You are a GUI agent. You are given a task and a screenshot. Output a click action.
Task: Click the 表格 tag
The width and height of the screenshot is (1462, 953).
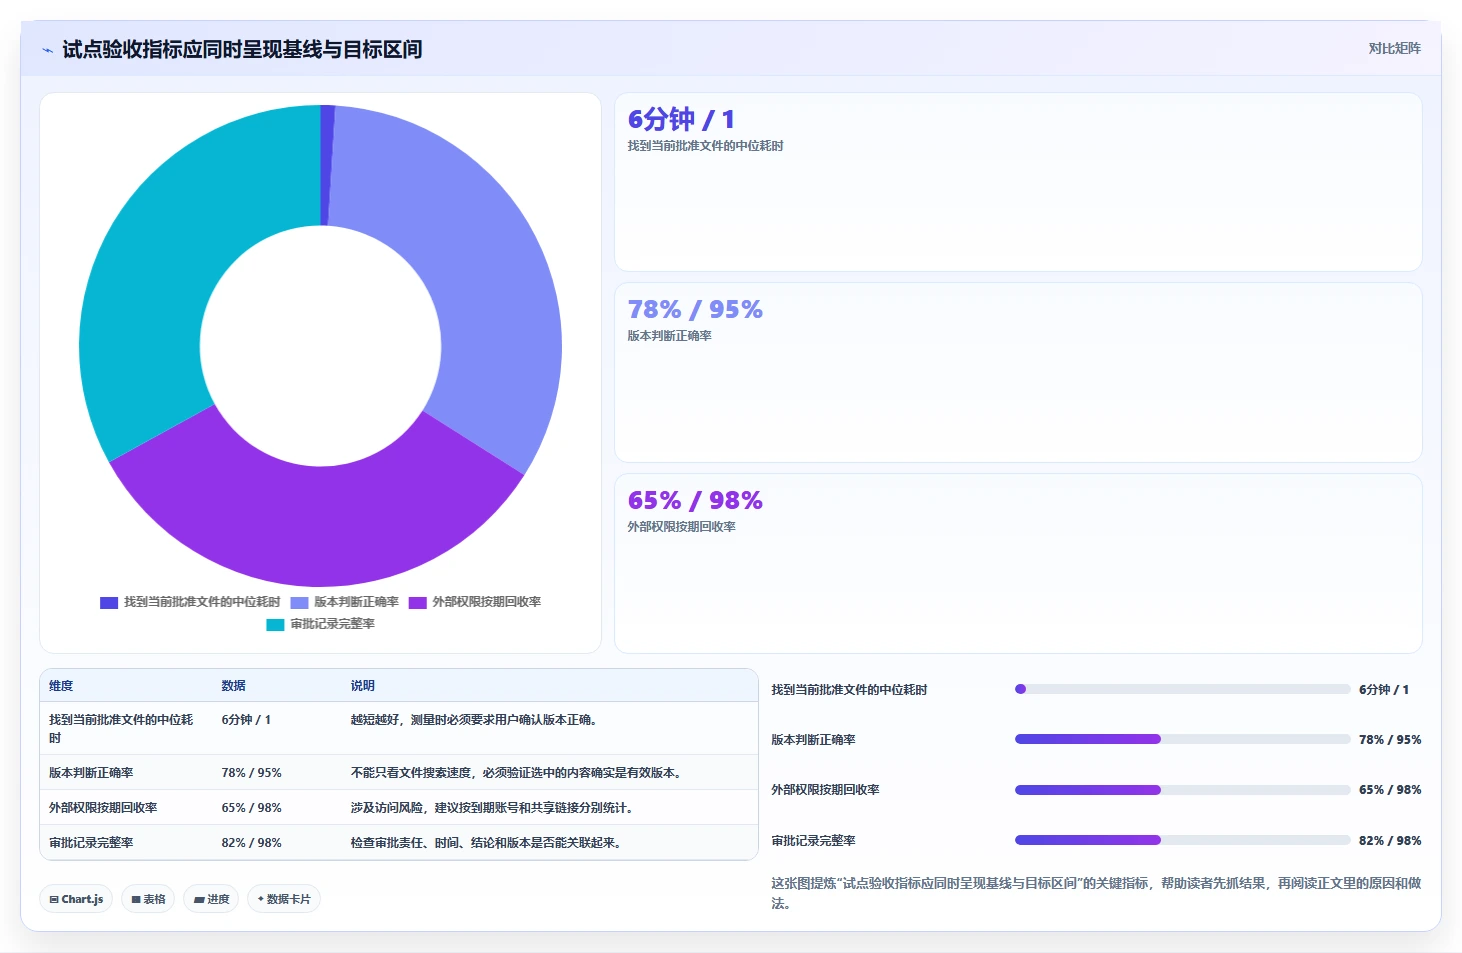click(x=148, y=899)
